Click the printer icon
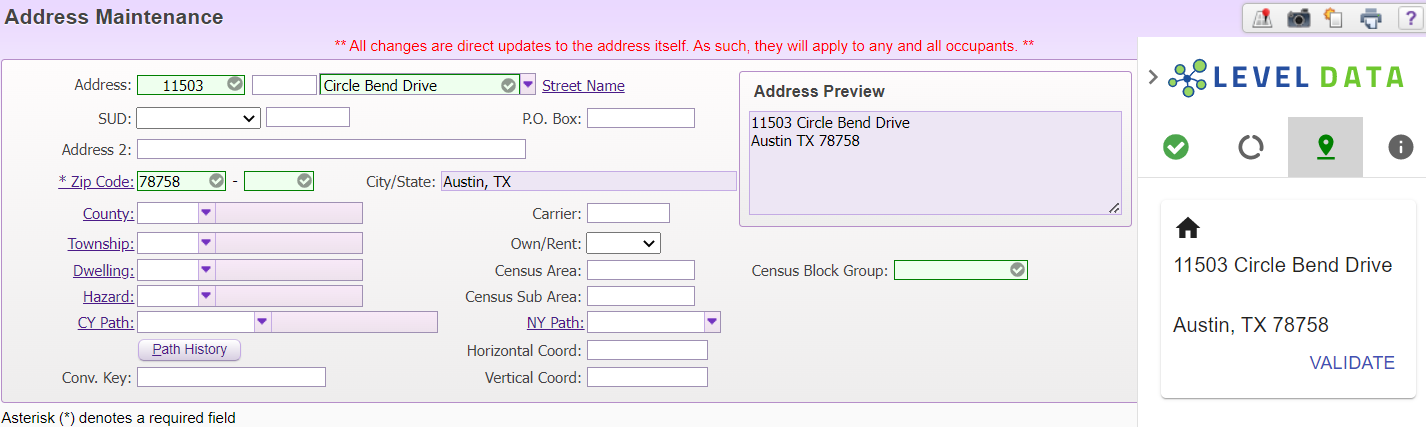 [x=1370, y=18]
